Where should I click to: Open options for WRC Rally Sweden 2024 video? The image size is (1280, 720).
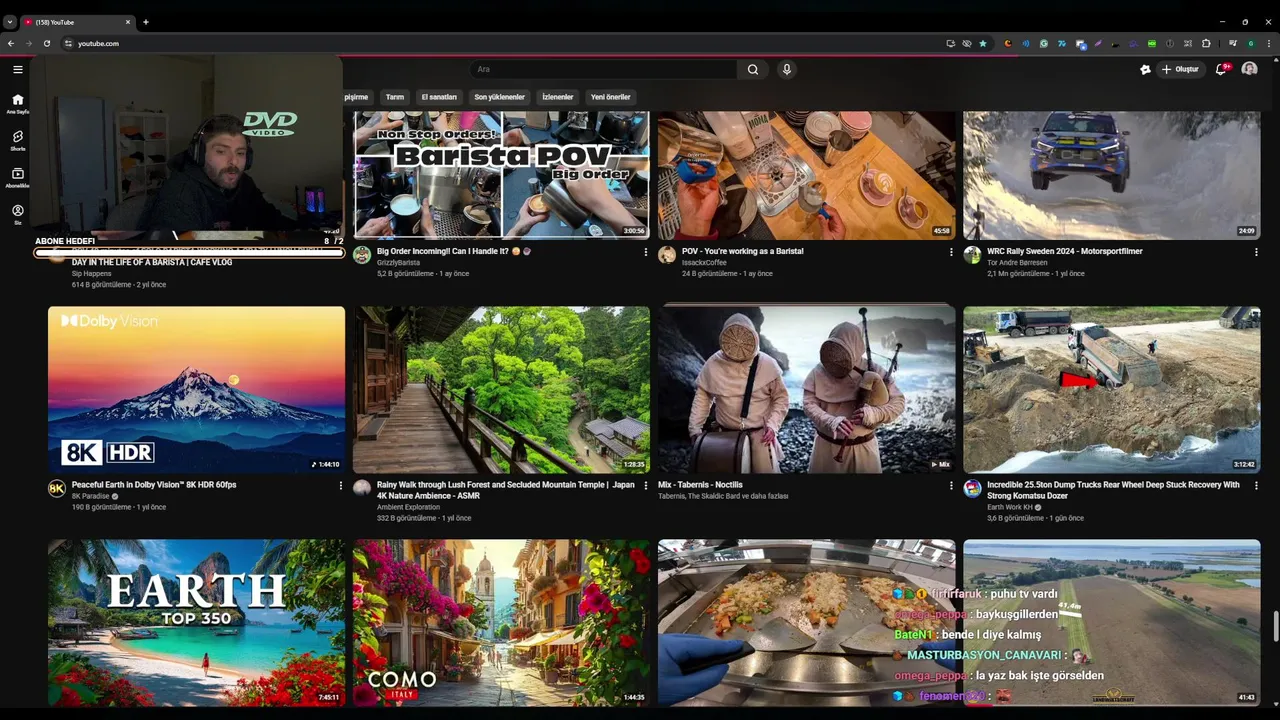tap(1256, 252)
